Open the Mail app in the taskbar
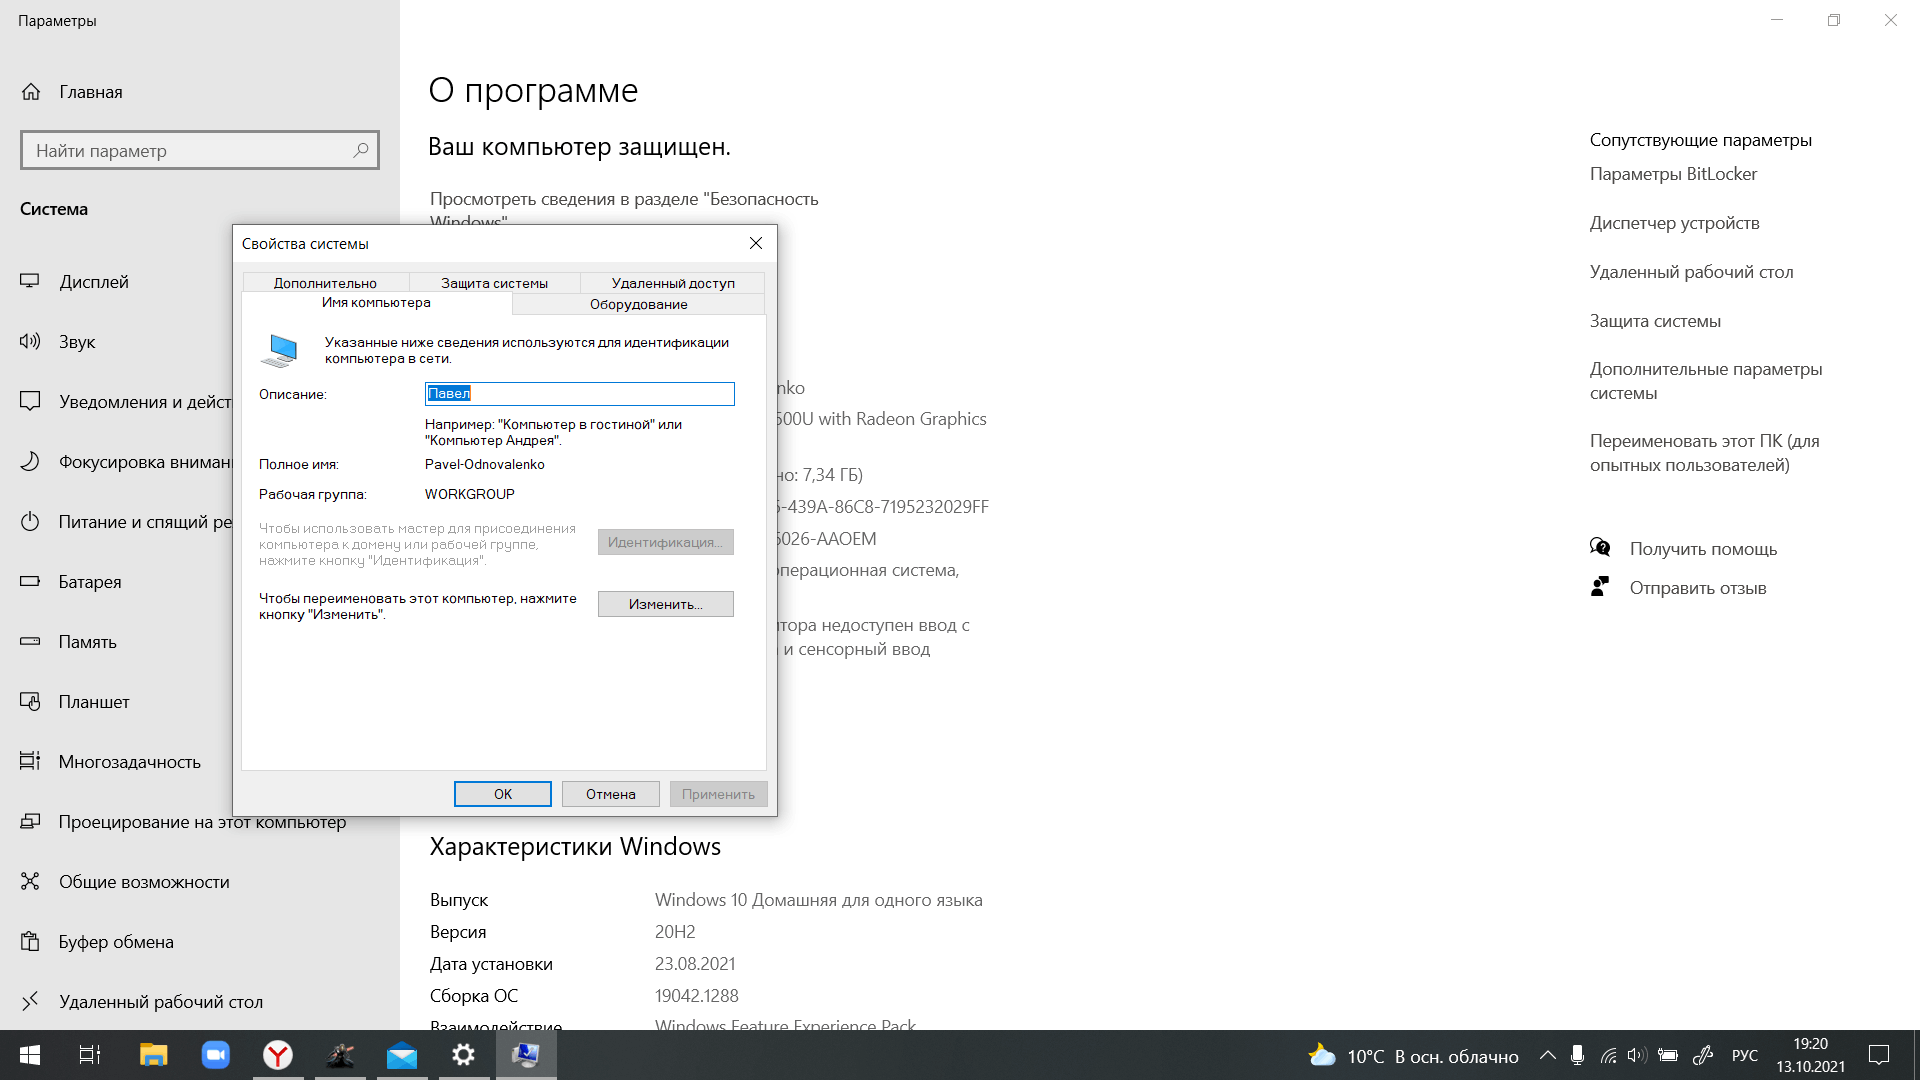Screen dimensions: 1920x1080 tap(402, 1055)
